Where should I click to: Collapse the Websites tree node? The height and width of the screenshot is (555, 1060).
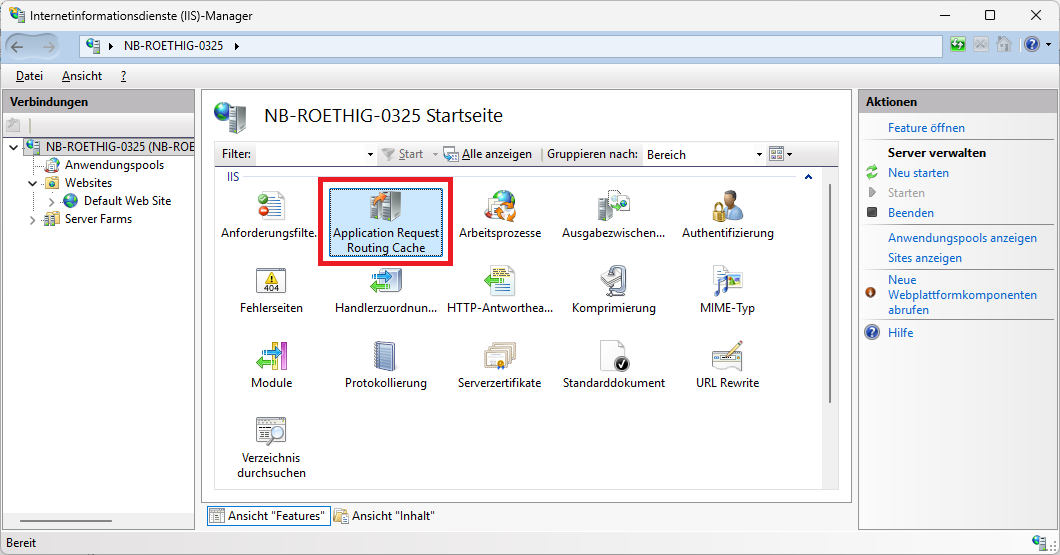[x=32, y=183]
